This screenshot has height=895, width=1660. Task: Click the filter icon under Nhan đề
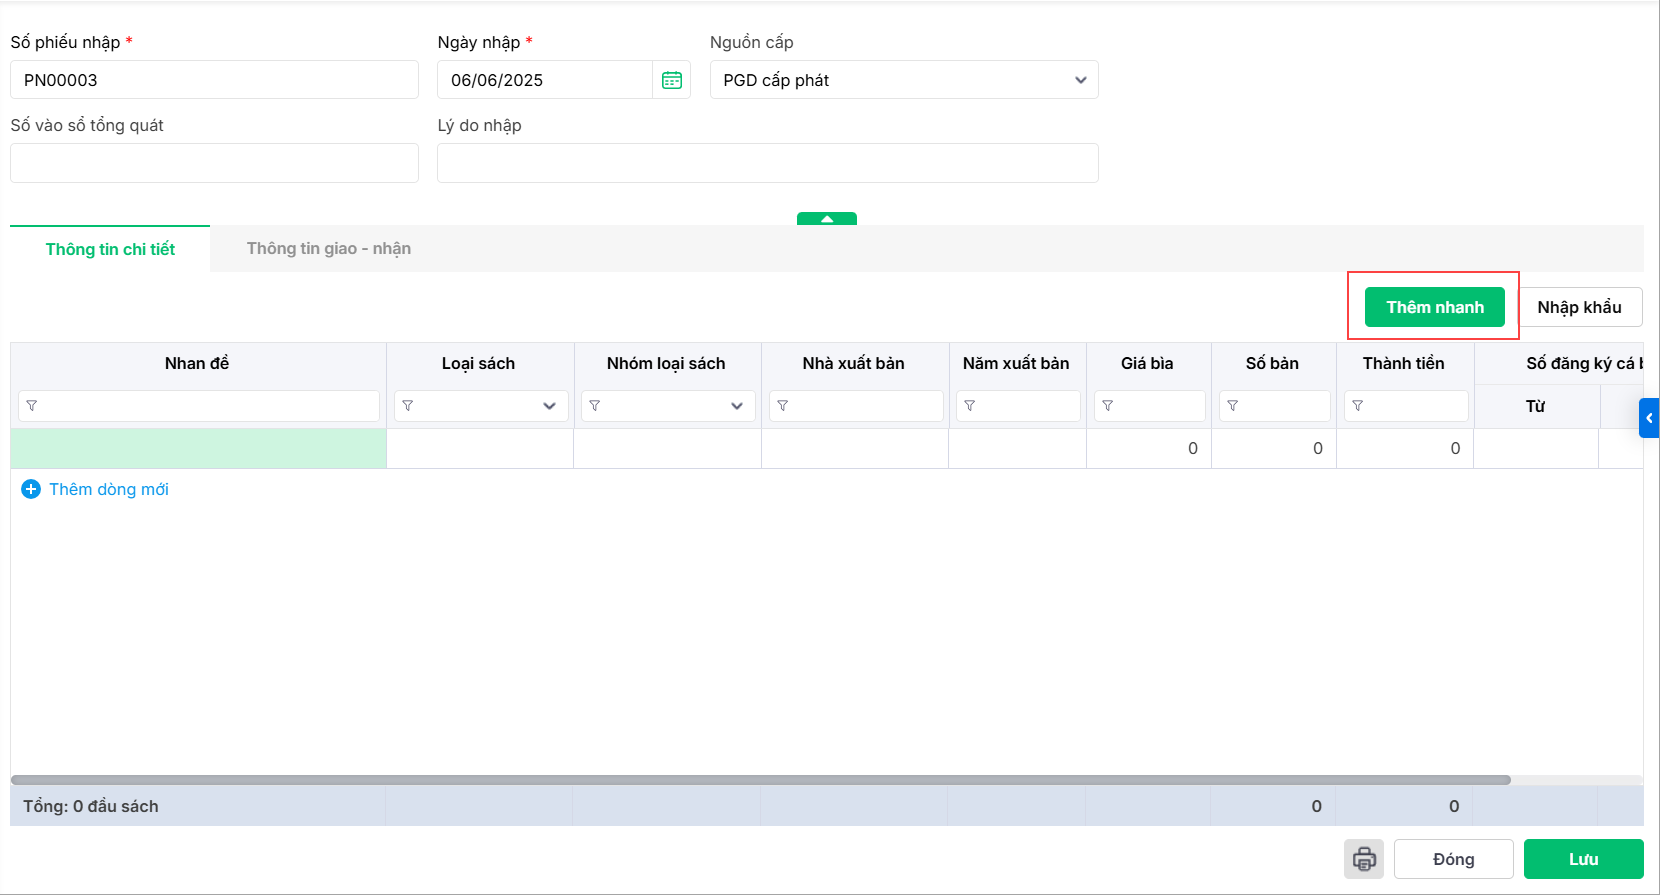tap(32, 406)
